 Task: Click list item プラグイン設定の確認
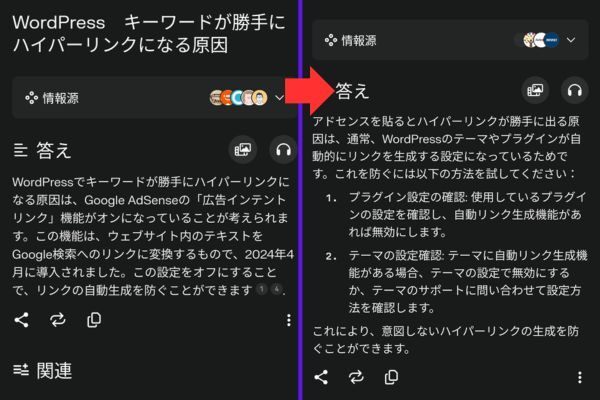467,214
